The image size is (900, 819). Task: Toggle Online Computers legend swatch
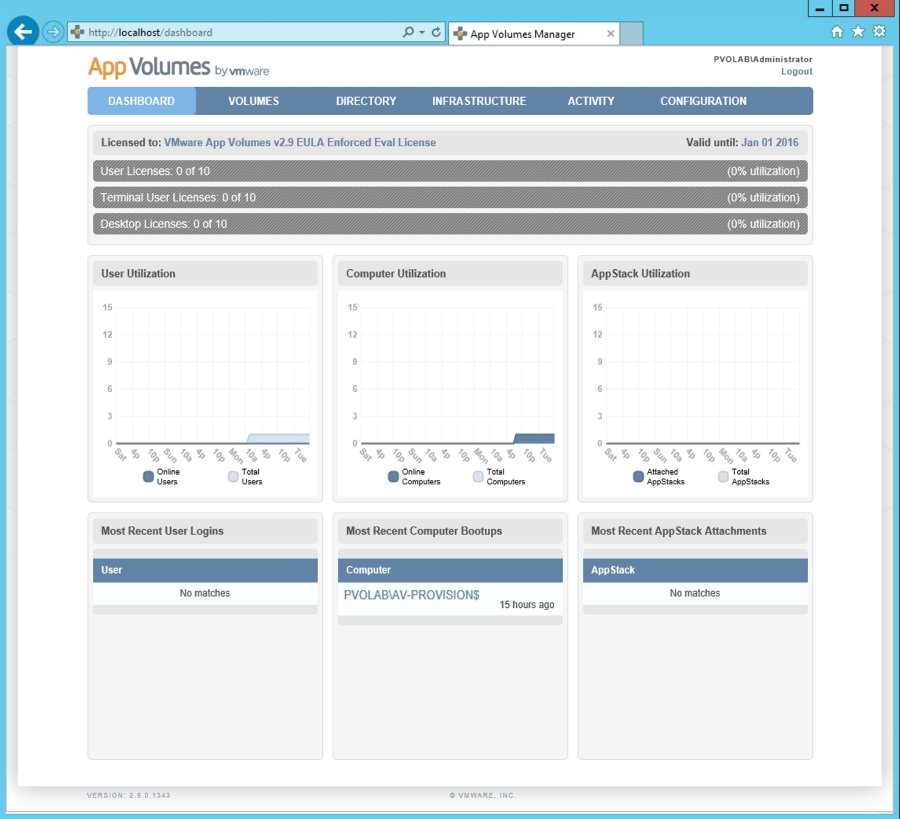[393, 476]
